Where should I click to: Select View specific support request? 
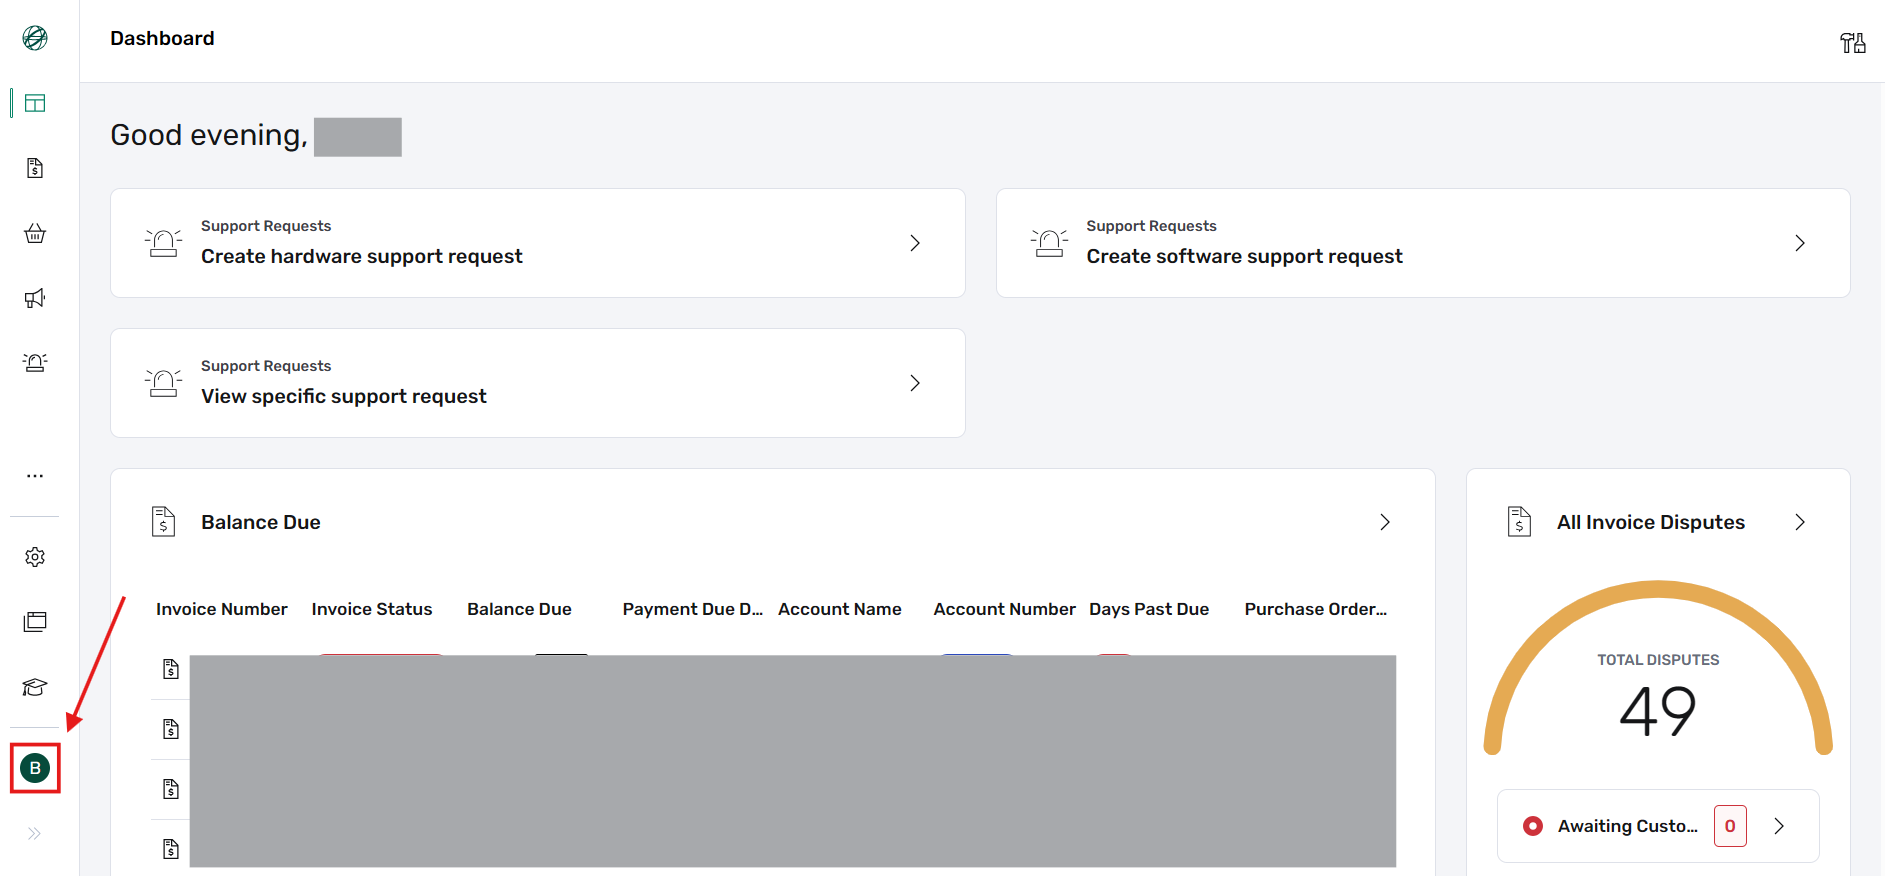(x=344, y=397)
